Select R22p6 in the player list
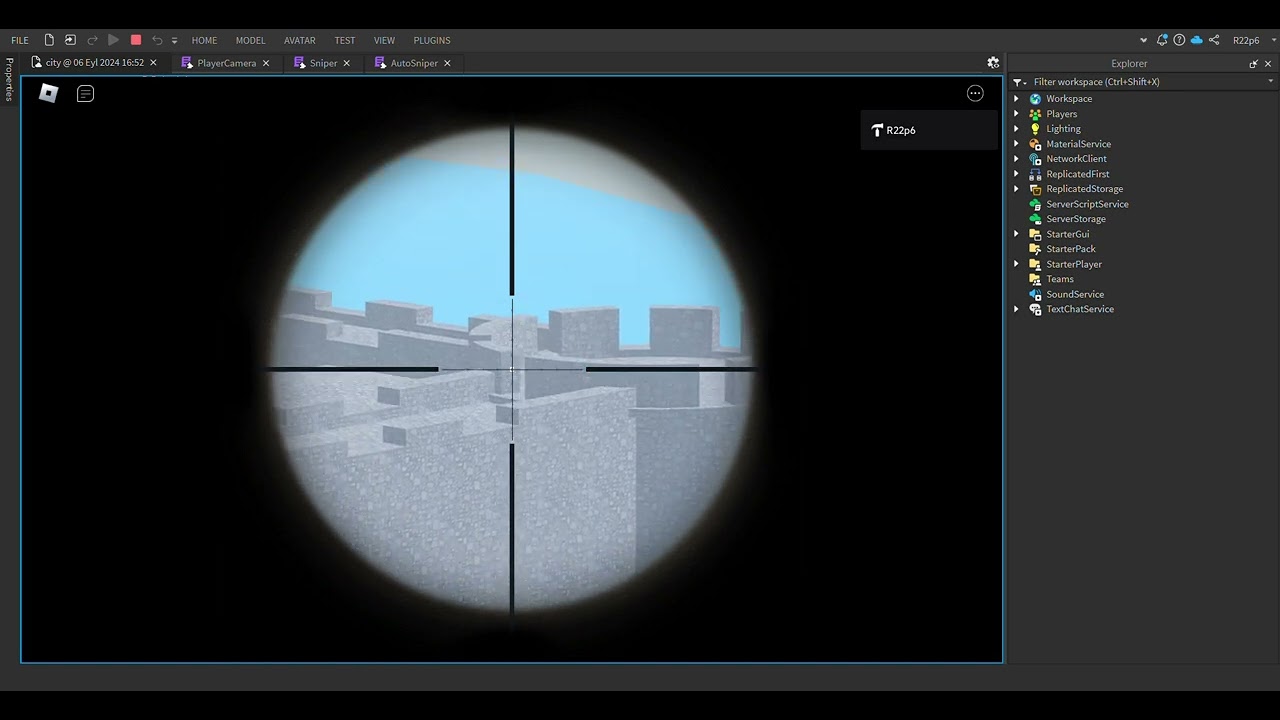This screenshot has width=1280, height=720. coord(929,130)
